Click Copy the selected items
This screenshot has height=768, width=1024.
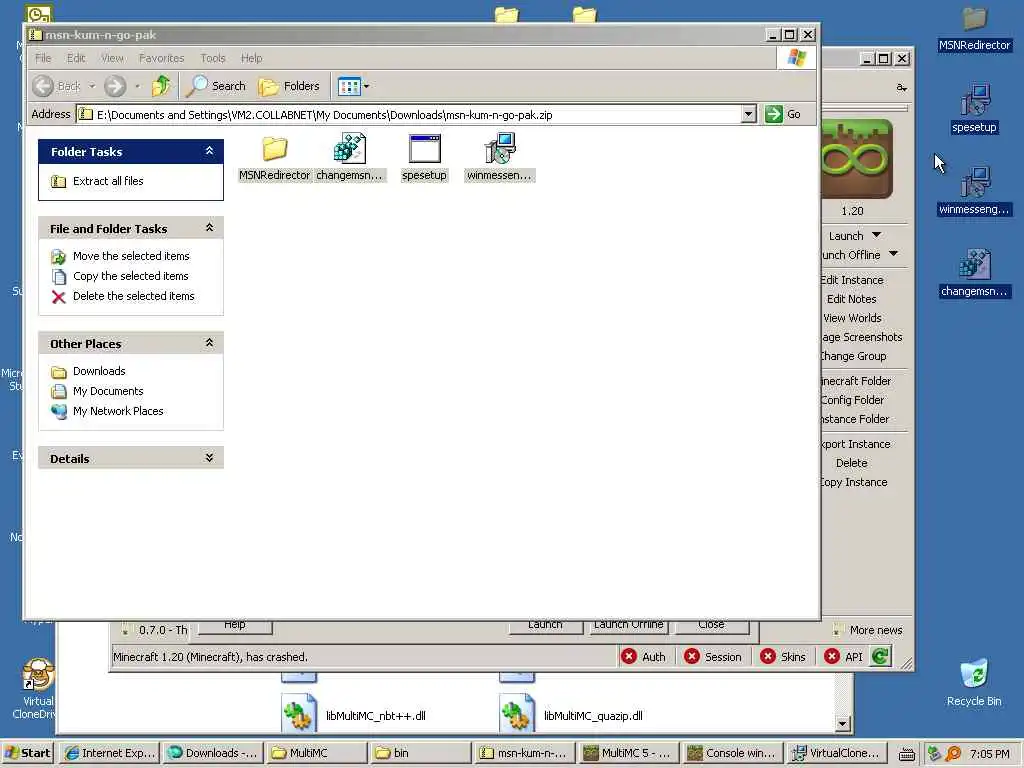(131, 276)
